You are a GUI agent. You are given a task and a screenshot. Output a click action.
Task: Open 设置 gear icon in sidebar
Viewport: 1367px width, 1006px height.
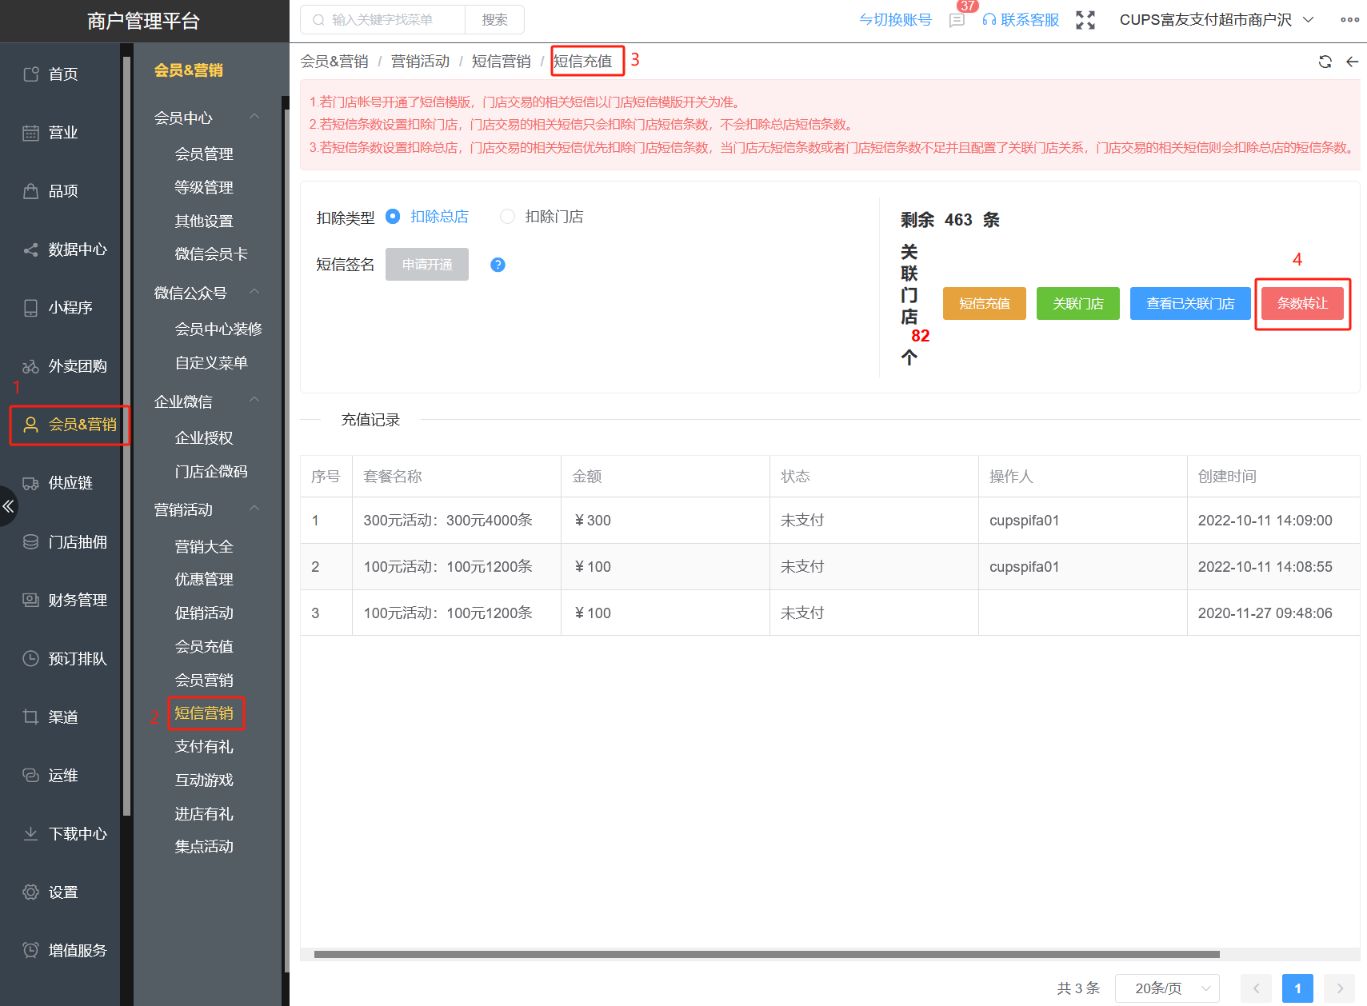pos(31,892)
